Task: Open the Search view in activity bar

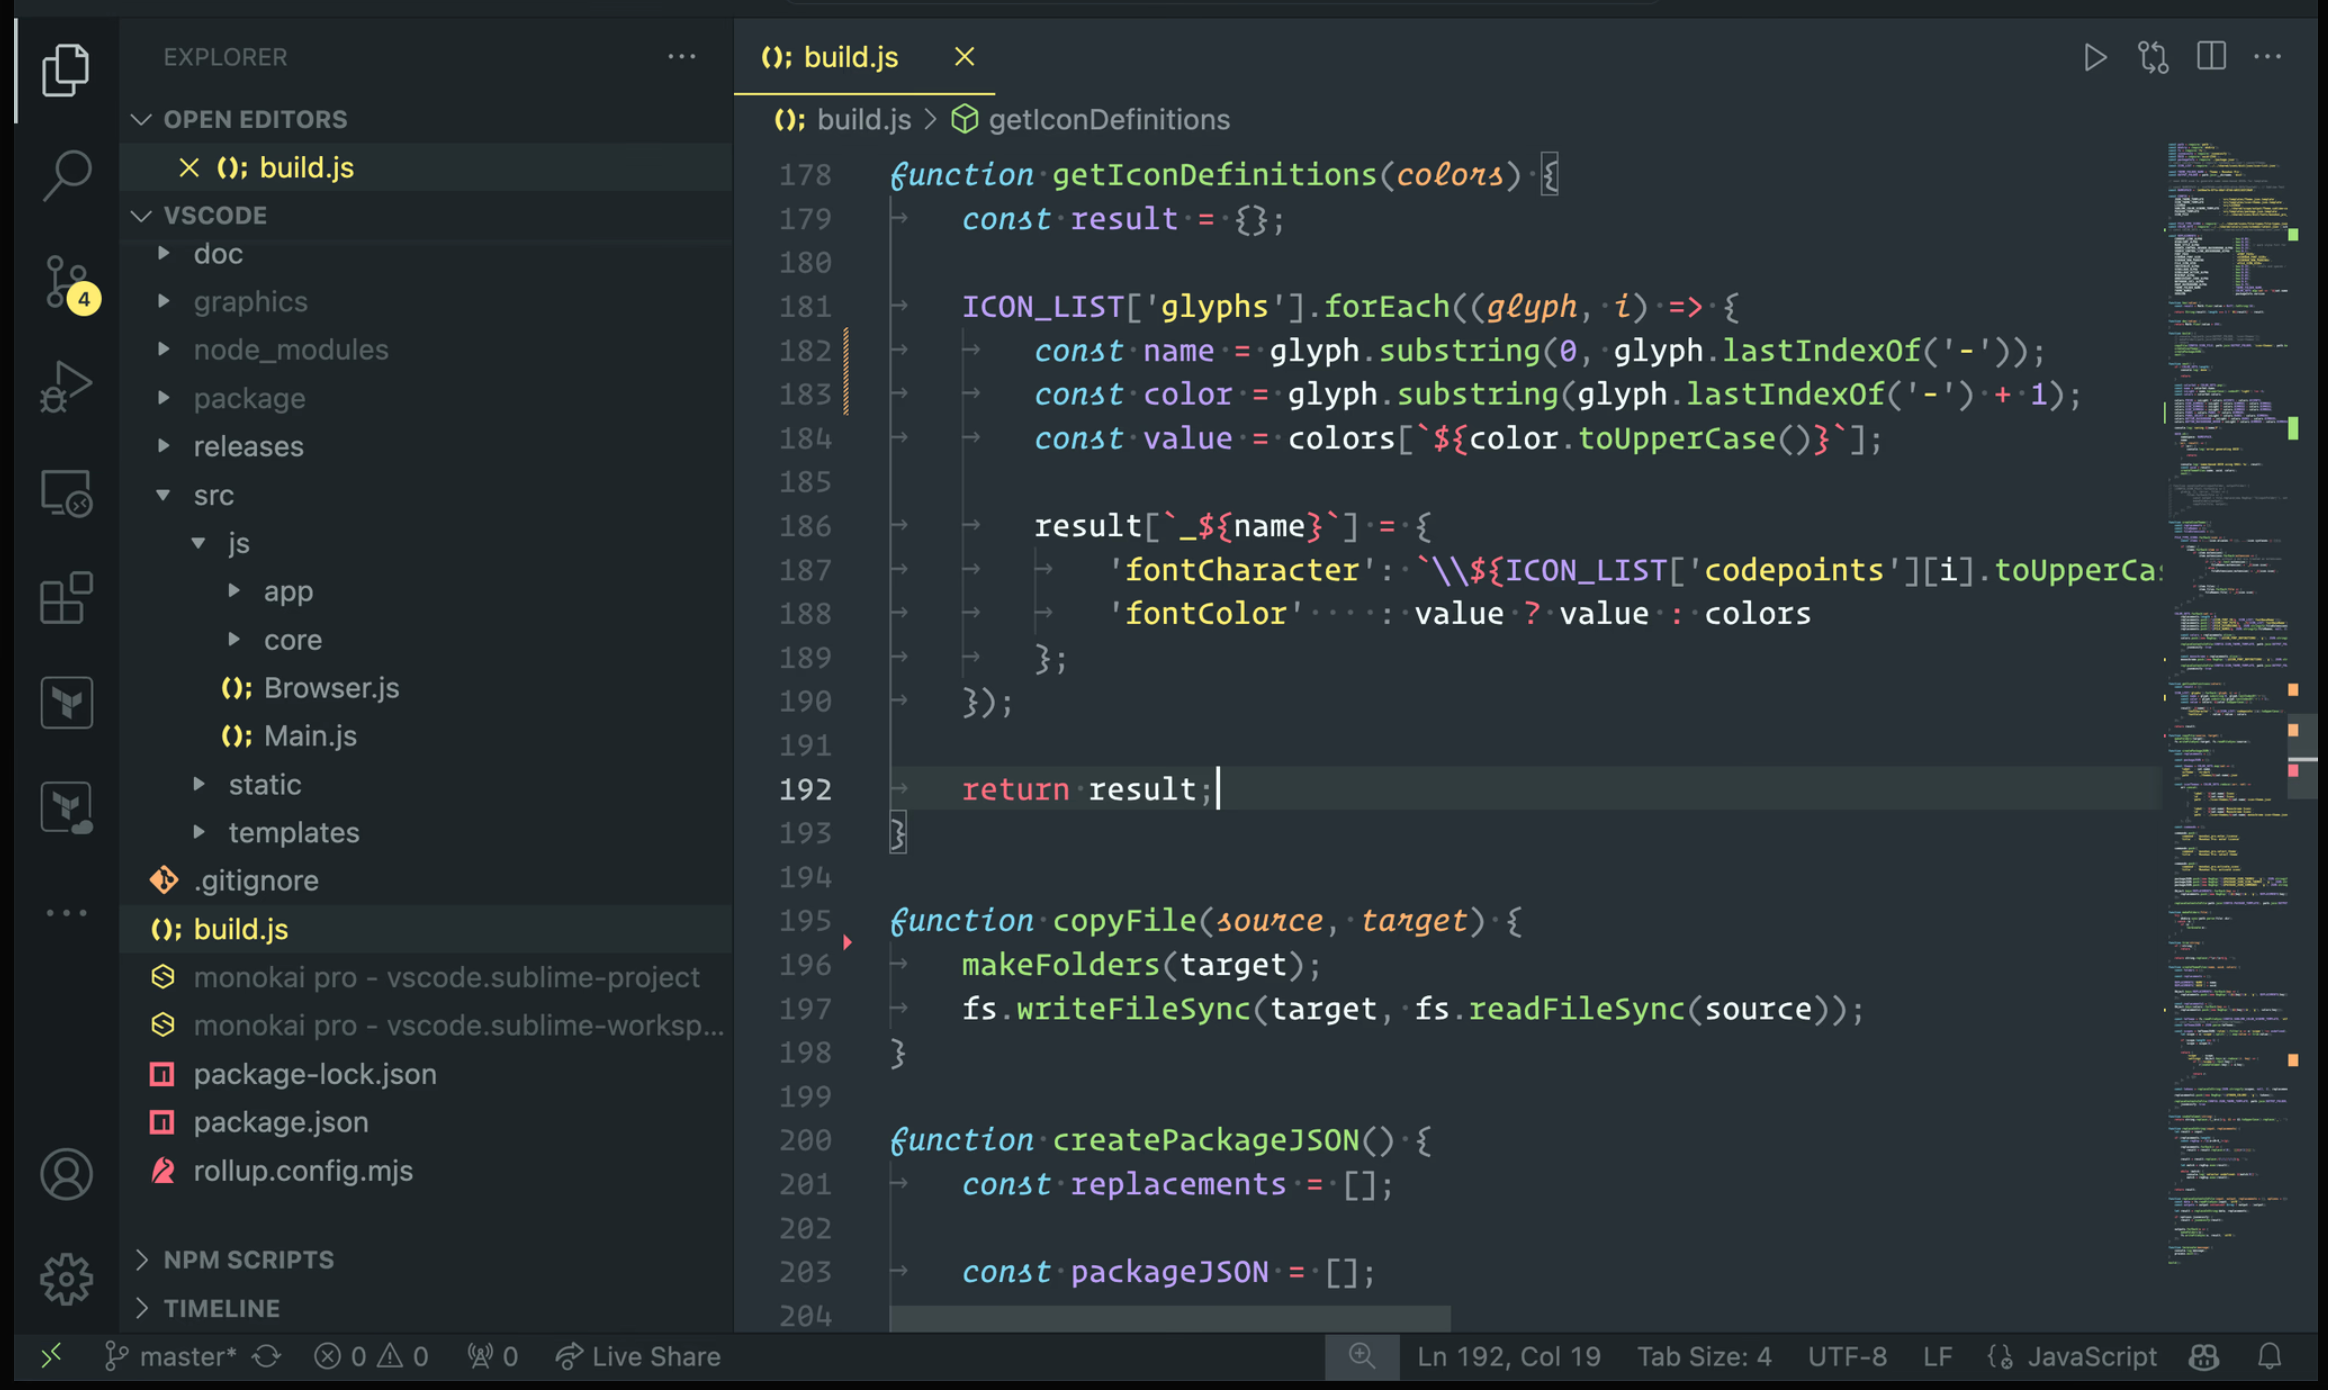Action: 66,175
